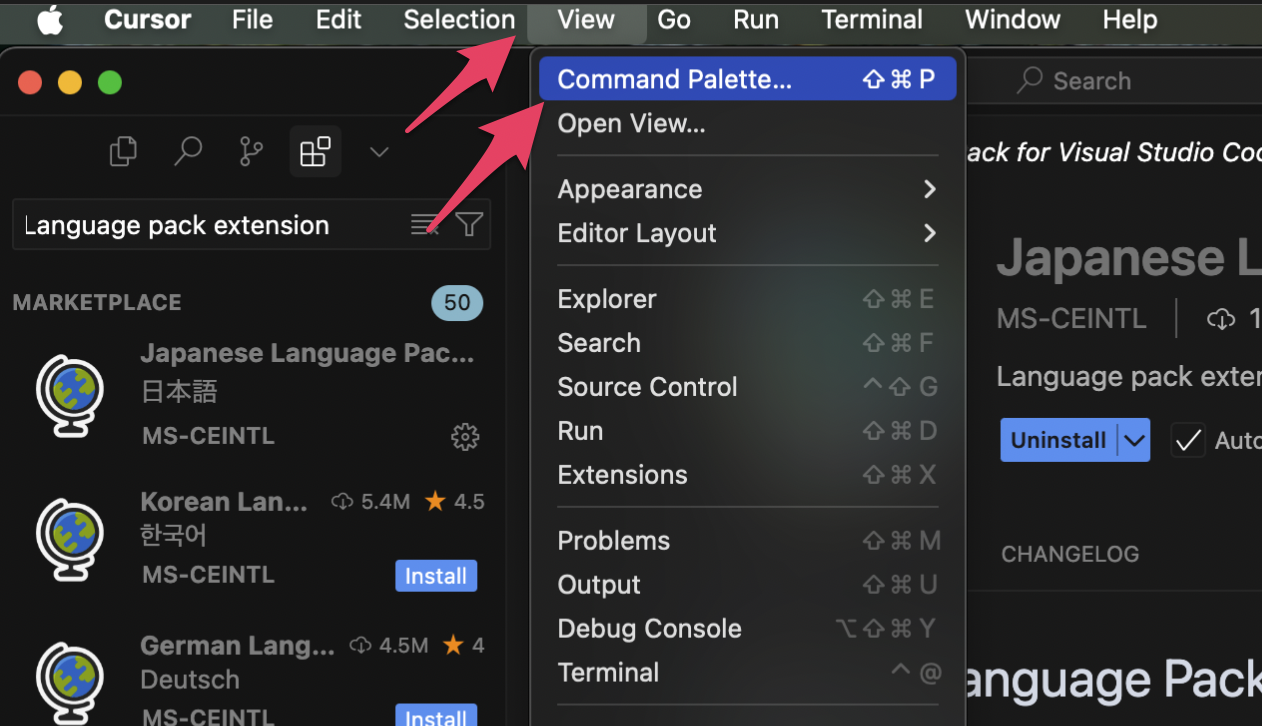Open the gear for Japanese Language Pack
This screenshot has width=1262, height=726.
click(x=465, y=436)
